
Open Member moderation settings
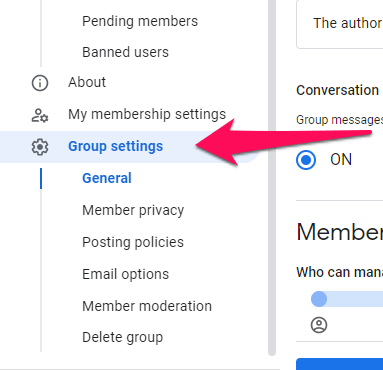[x=147, y=306]
